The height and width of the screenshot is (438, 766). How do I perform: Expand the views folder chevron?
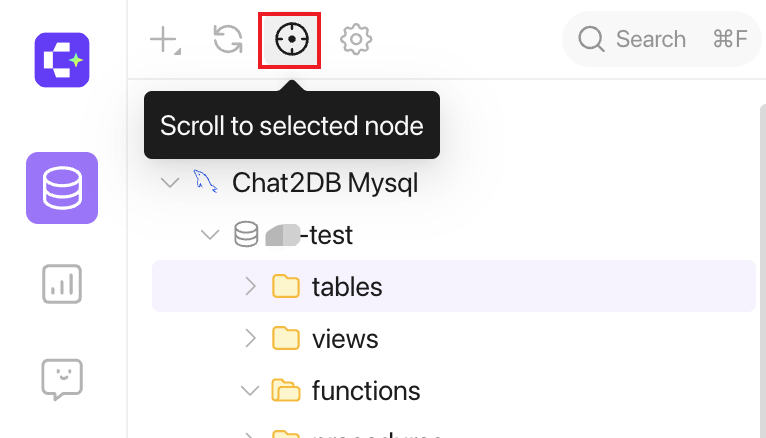pyautogui.click(x=250, y=338)
